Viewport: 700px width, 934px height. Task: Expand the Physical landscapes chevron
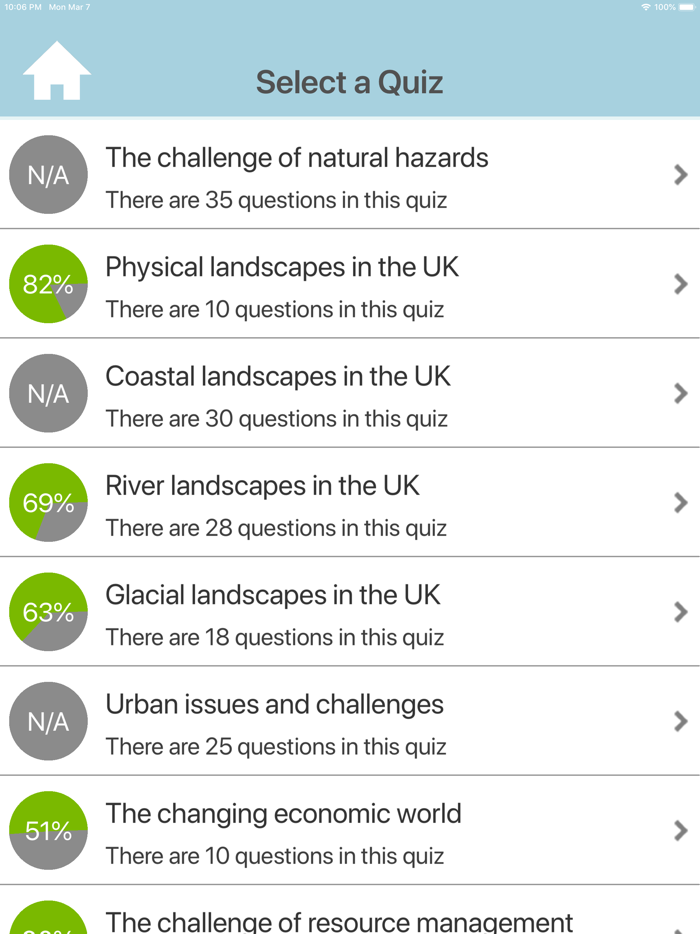pos(679,284)
